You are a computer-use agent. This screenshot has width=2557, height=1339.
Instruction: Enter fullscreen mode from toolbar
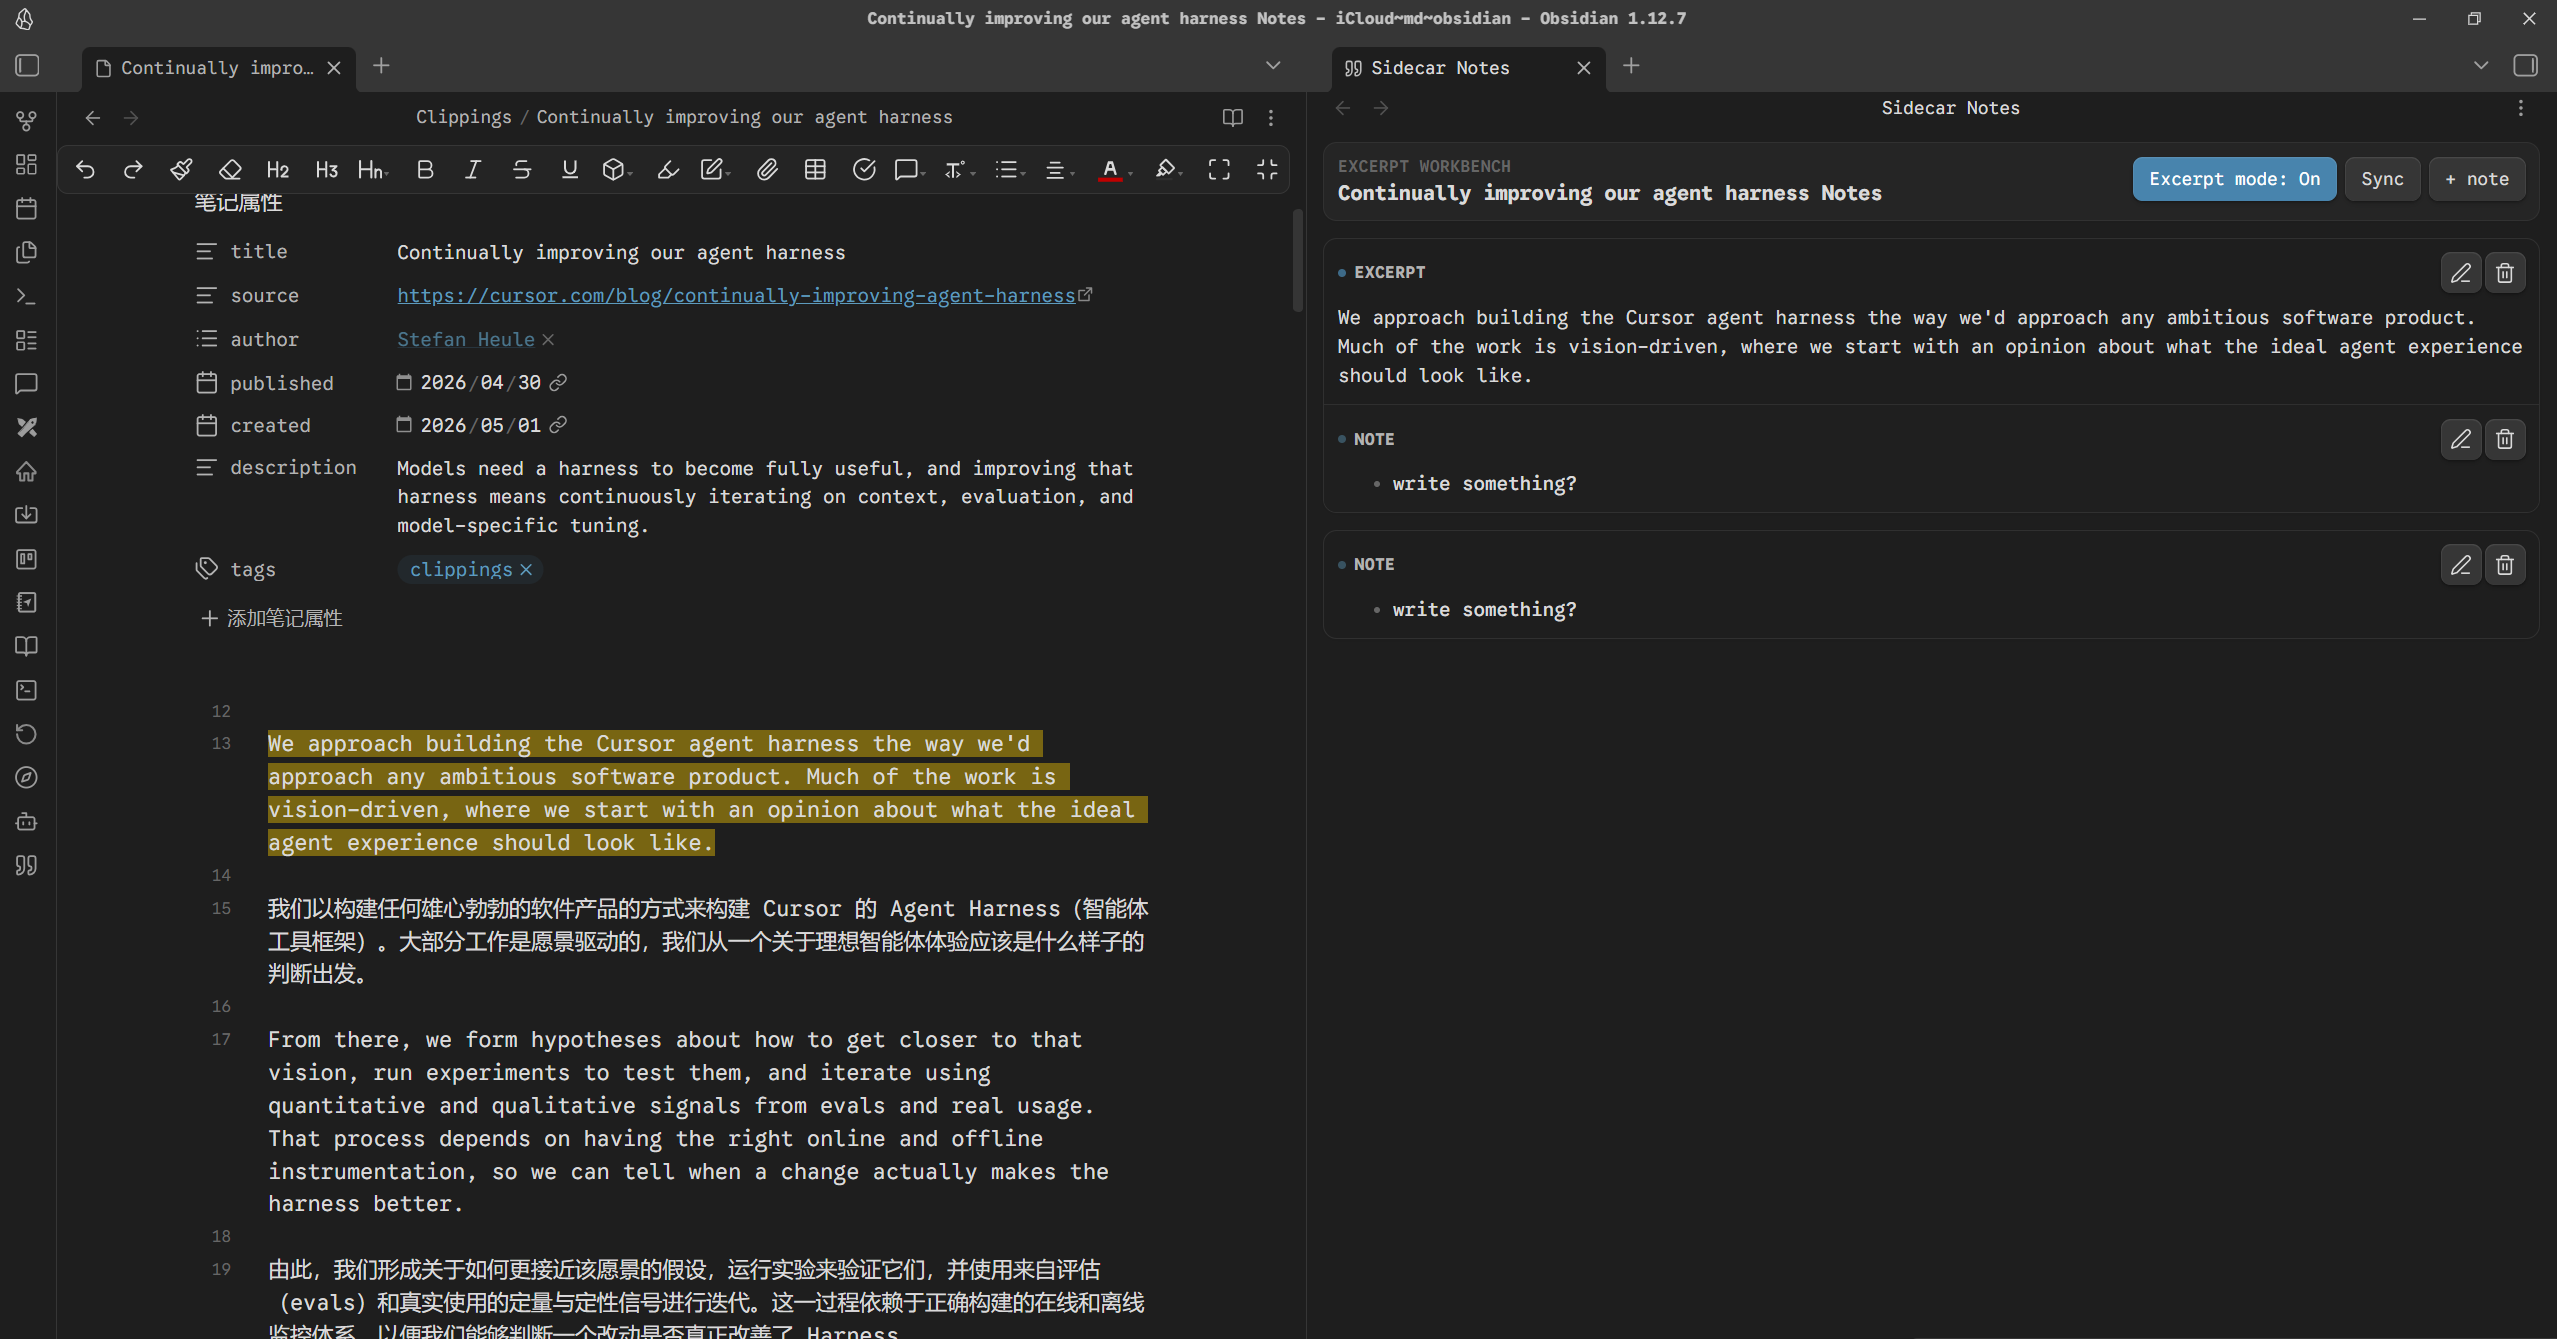(1218, 170)
